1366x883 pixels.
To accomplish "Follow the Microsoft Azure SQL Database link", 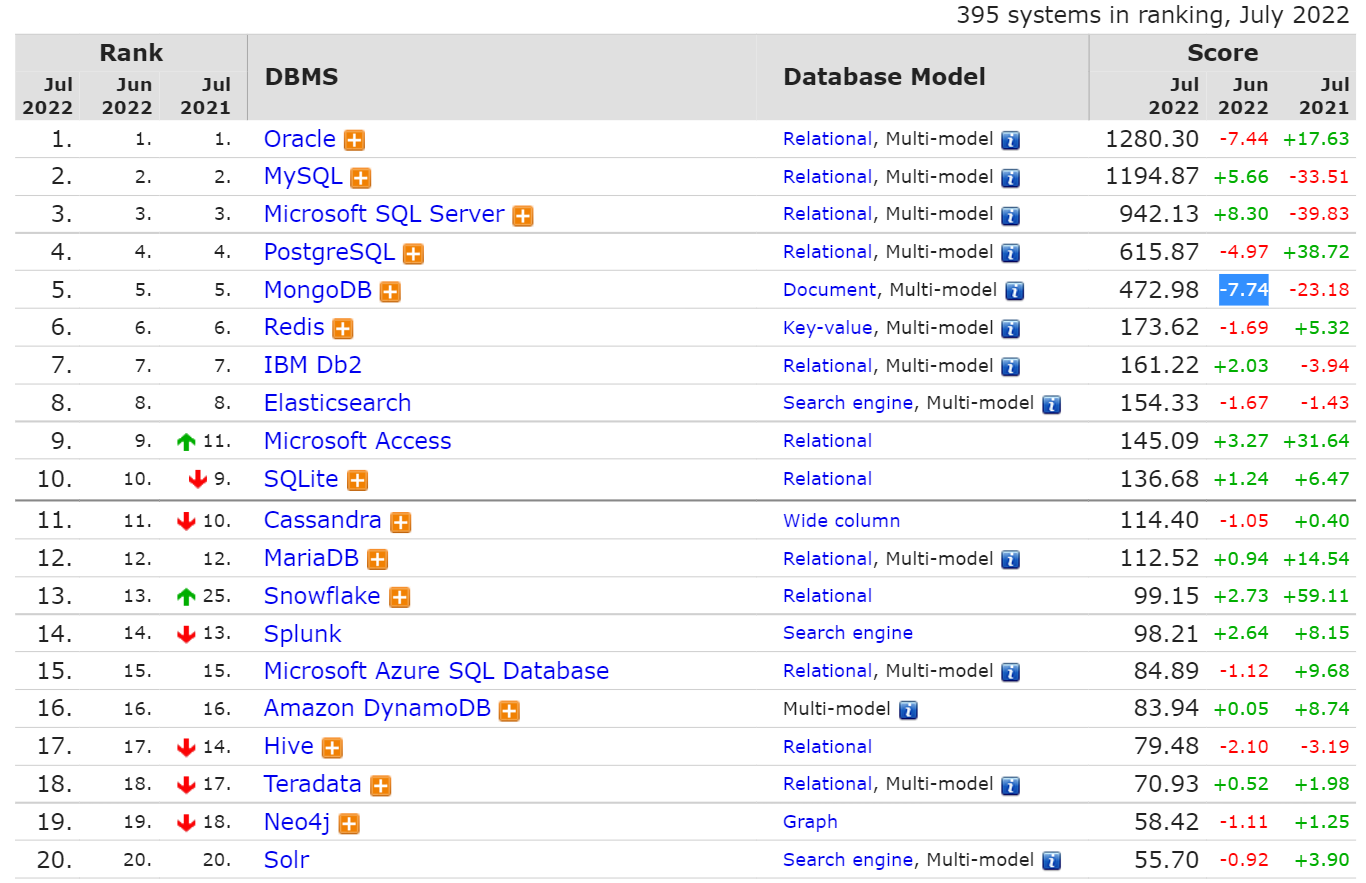I will [436, 671].
